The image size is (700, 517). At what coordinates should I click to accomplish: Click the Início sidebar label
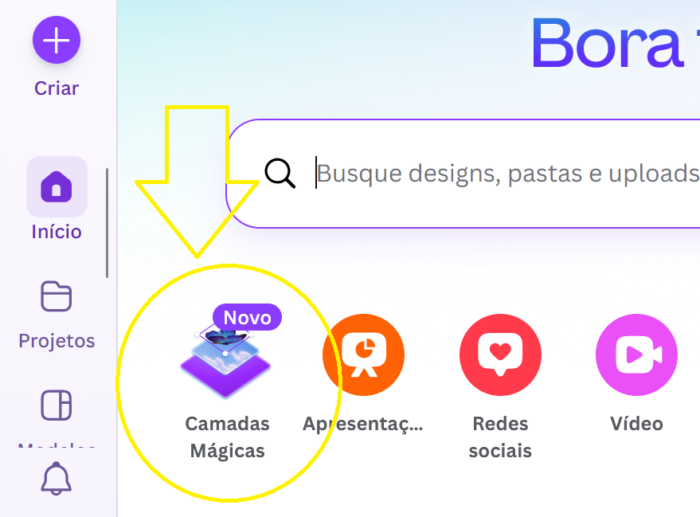click(57, 232)
